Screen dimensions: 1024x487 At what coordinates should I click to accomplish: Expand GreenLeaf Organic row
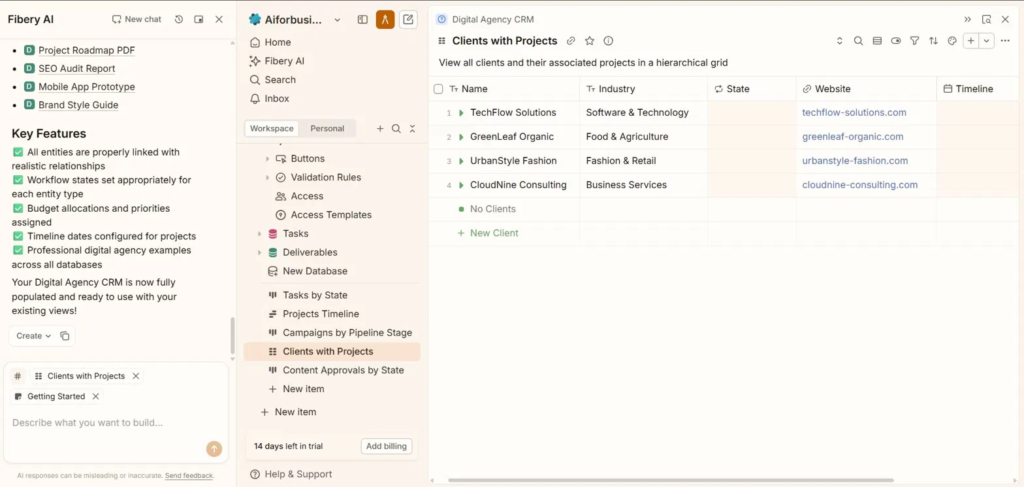pyautogui.click(x=461, y=137)
